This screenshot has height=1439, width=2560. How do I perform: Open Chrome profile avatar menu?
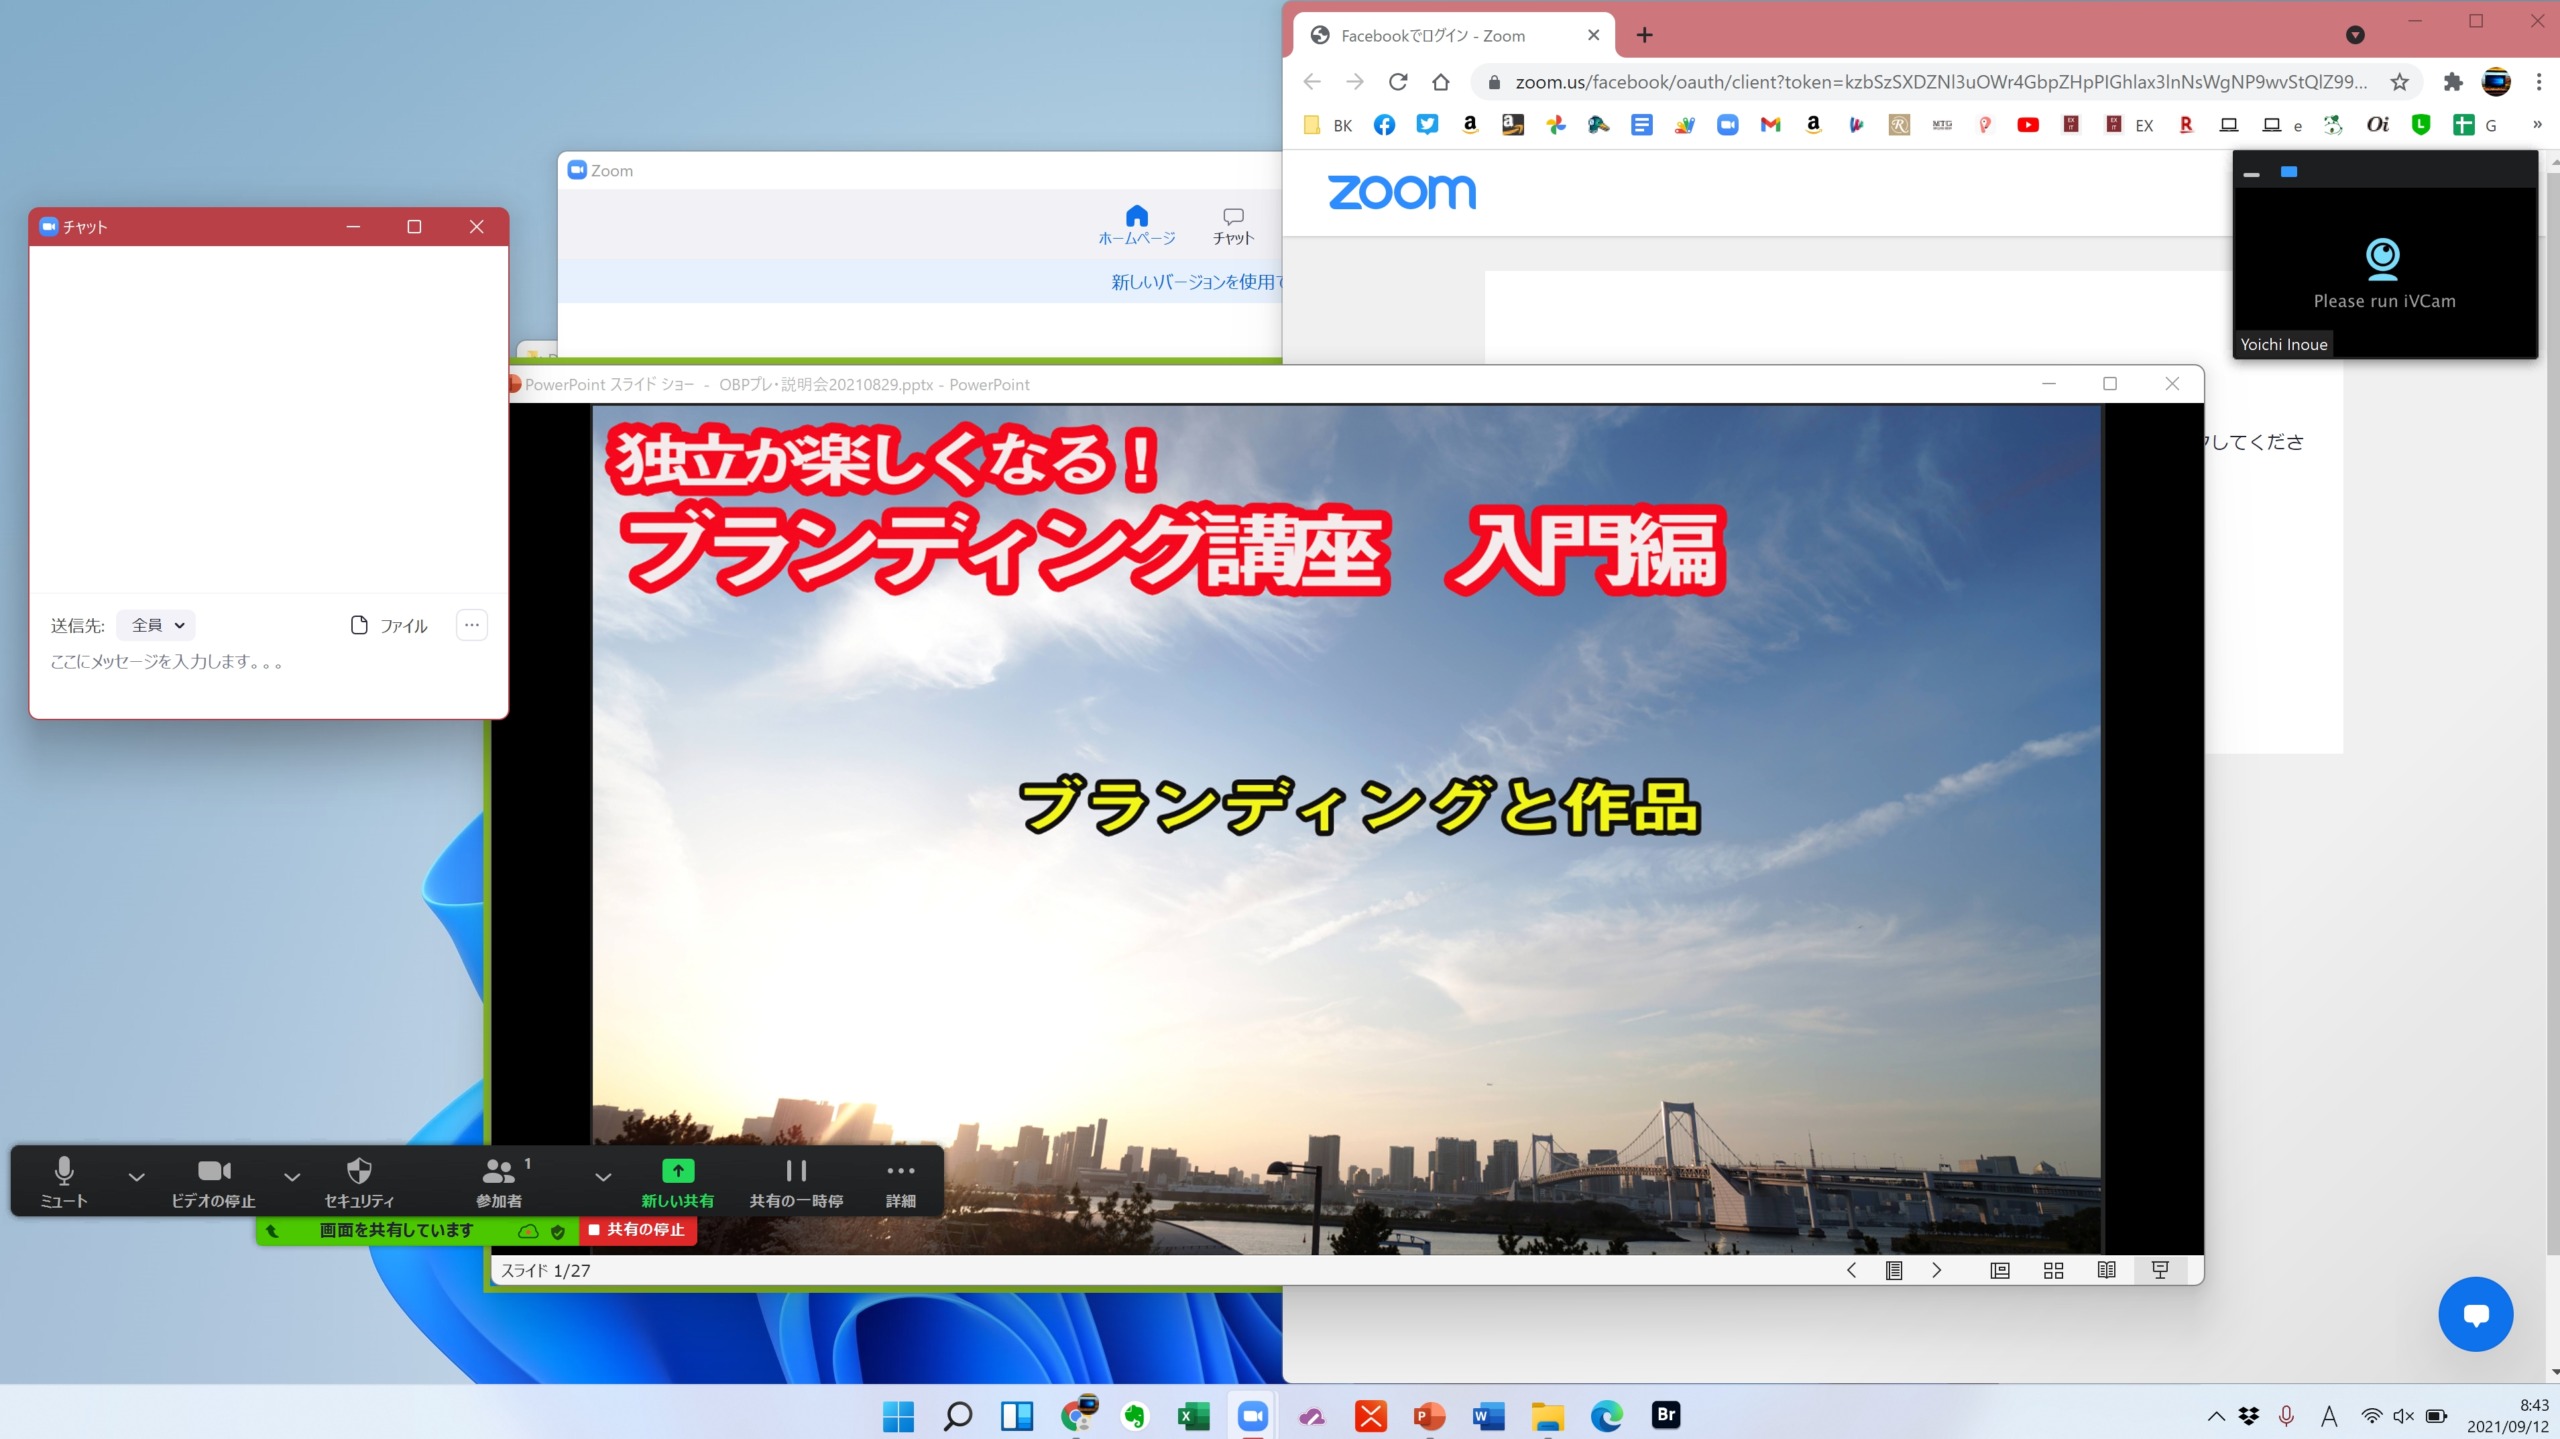click(x=2496, y=82)
